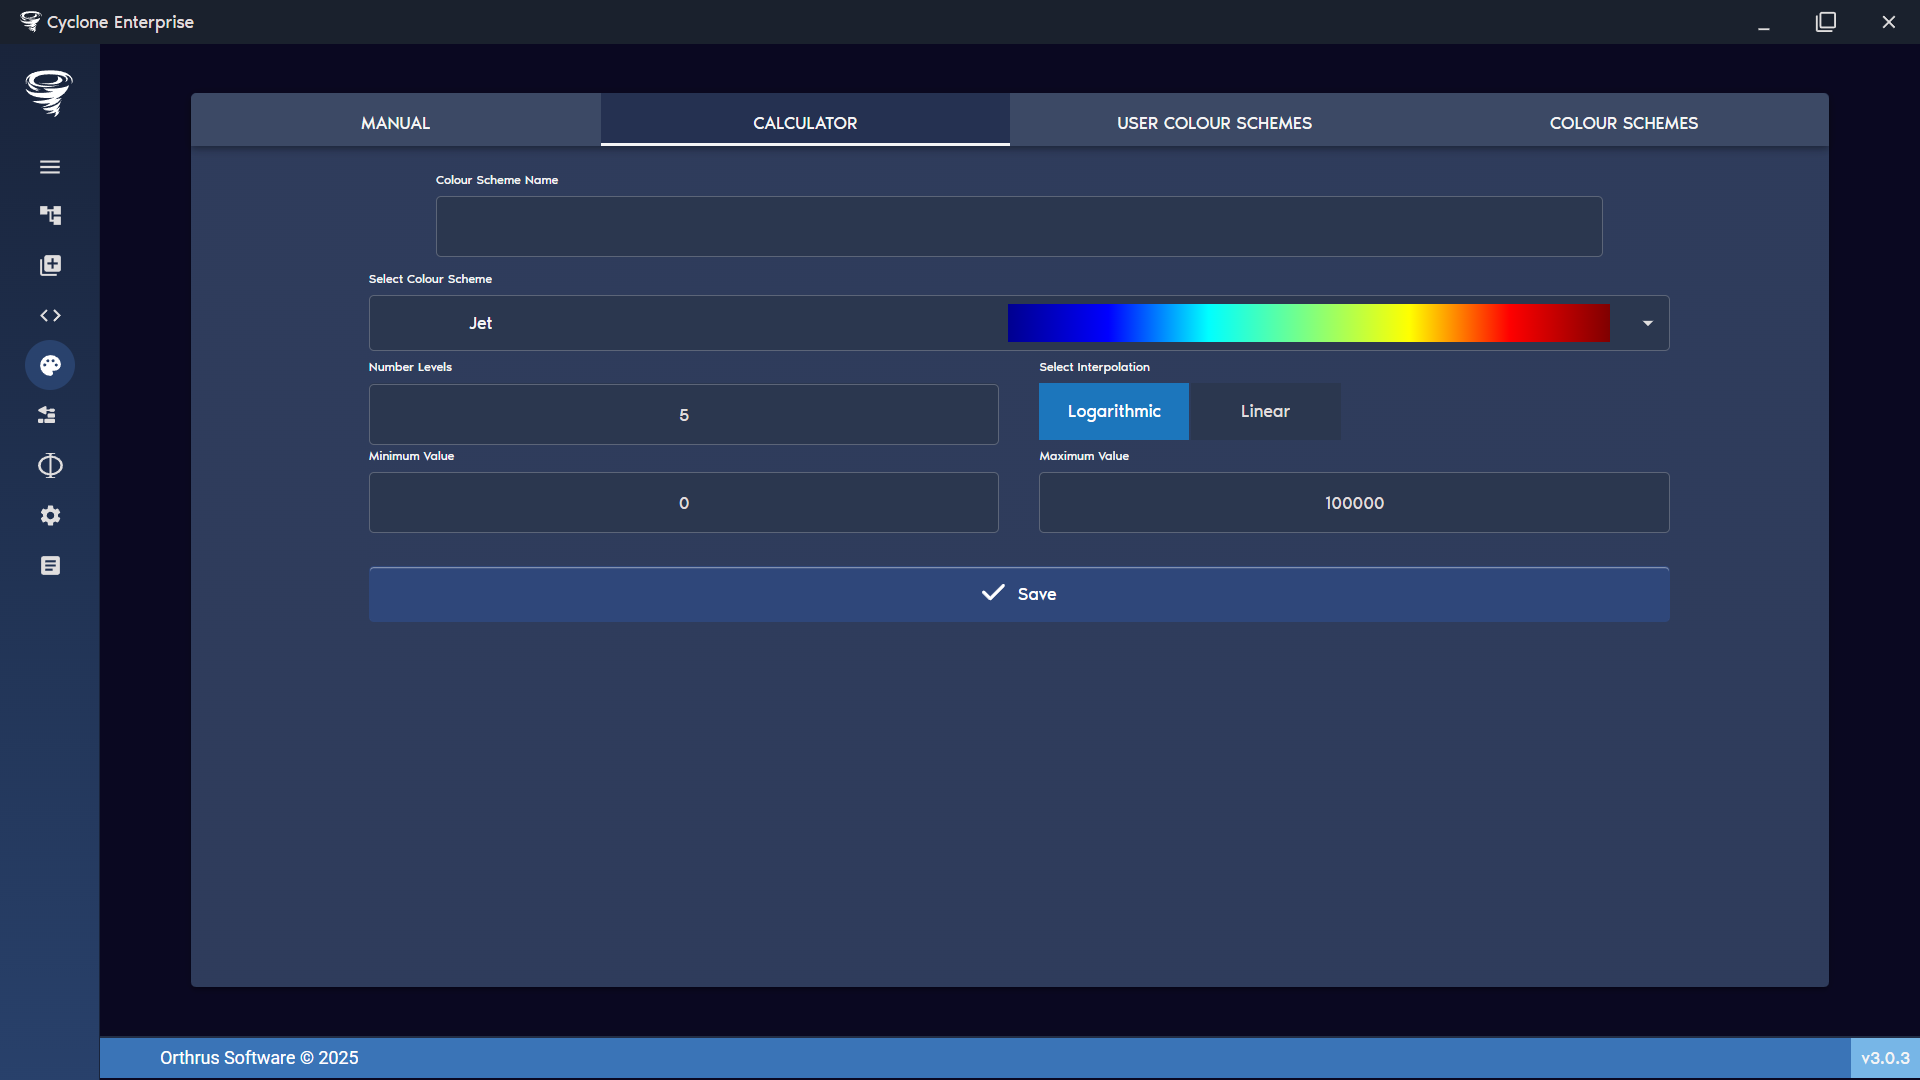Screen dimensions: 1920x1080
Task: Open the logs panel in sidebar
Action: coord(50,565)
